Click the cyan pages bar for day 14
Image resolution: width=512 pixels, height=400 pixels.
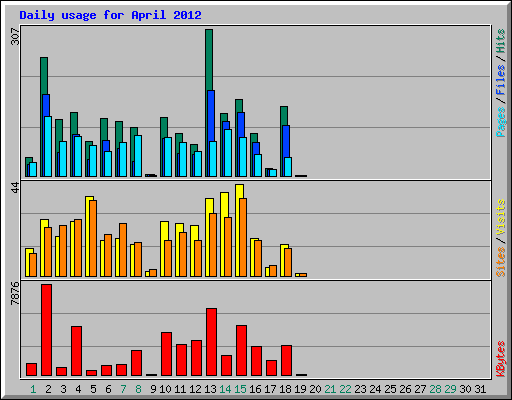[228, 153]
